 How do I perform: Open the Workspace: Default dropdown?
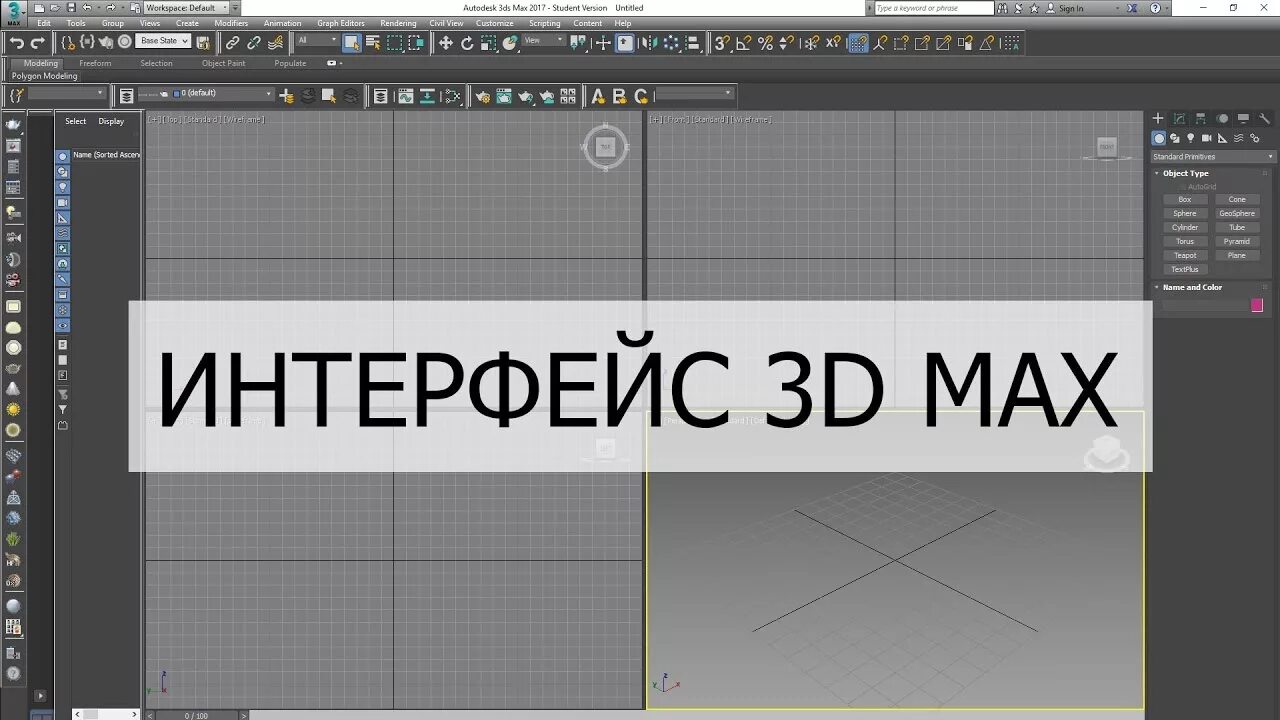click(187, 7)
